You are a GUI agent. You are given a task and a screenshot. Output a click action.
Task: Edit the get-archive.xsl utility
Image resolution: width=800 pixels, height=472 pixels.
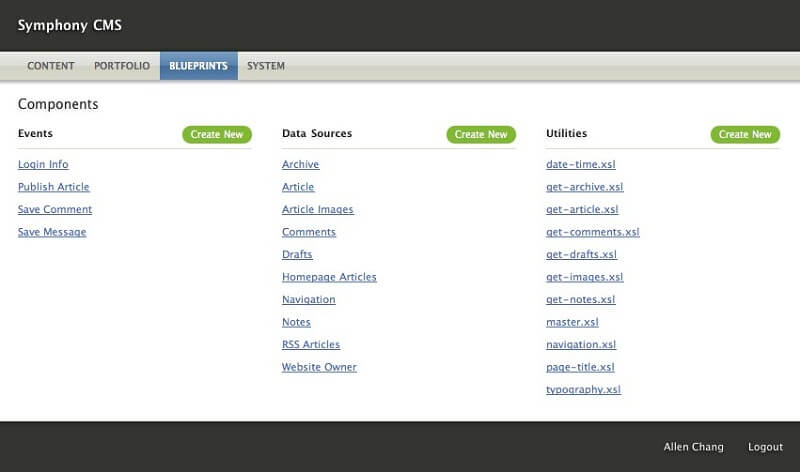pos(585,187)
